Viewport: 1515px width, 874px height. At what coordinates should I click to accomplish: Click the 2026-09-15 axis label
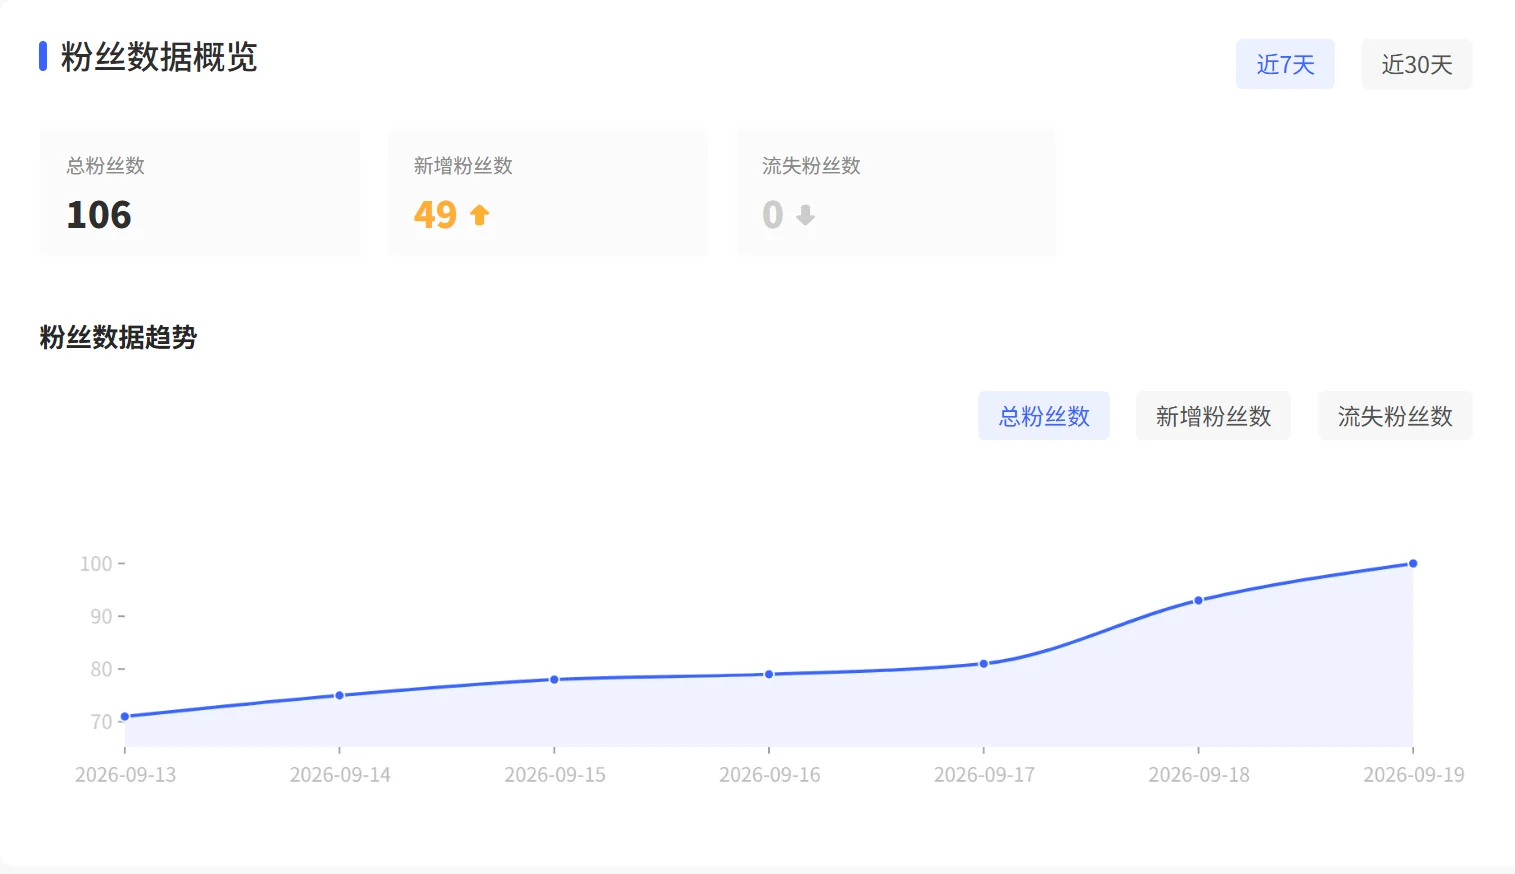pos(555,775)
